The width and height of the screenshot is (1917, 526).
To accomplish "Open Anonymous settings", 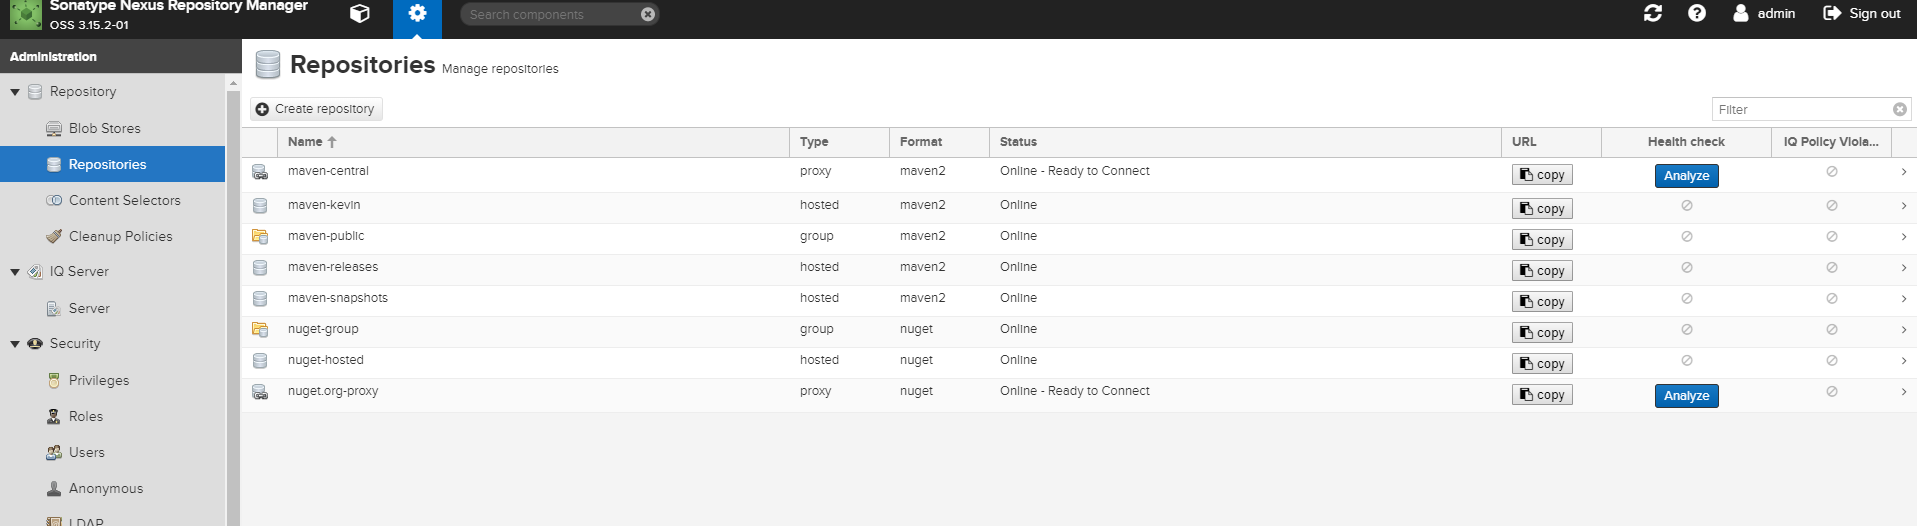I will (x=106, y=488).
